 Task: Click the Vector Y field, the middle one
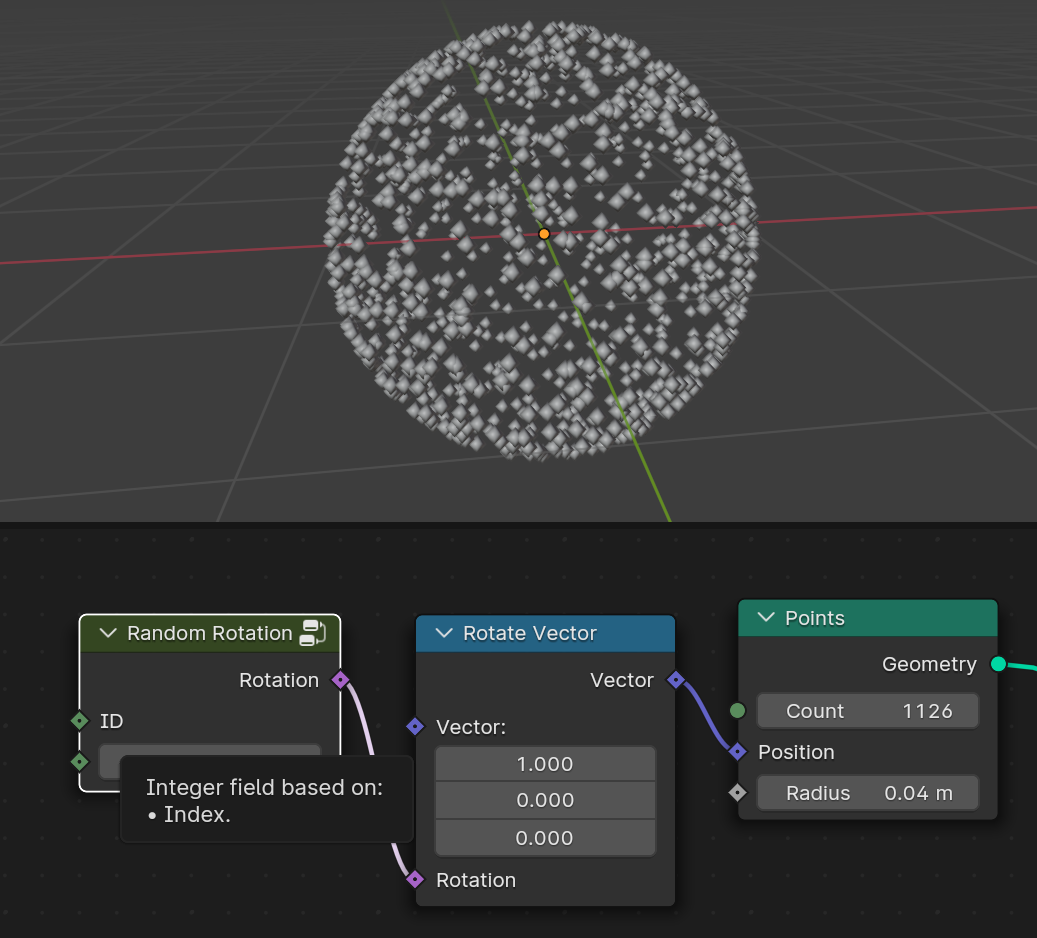pyautogui.click(x=545, y=800)
